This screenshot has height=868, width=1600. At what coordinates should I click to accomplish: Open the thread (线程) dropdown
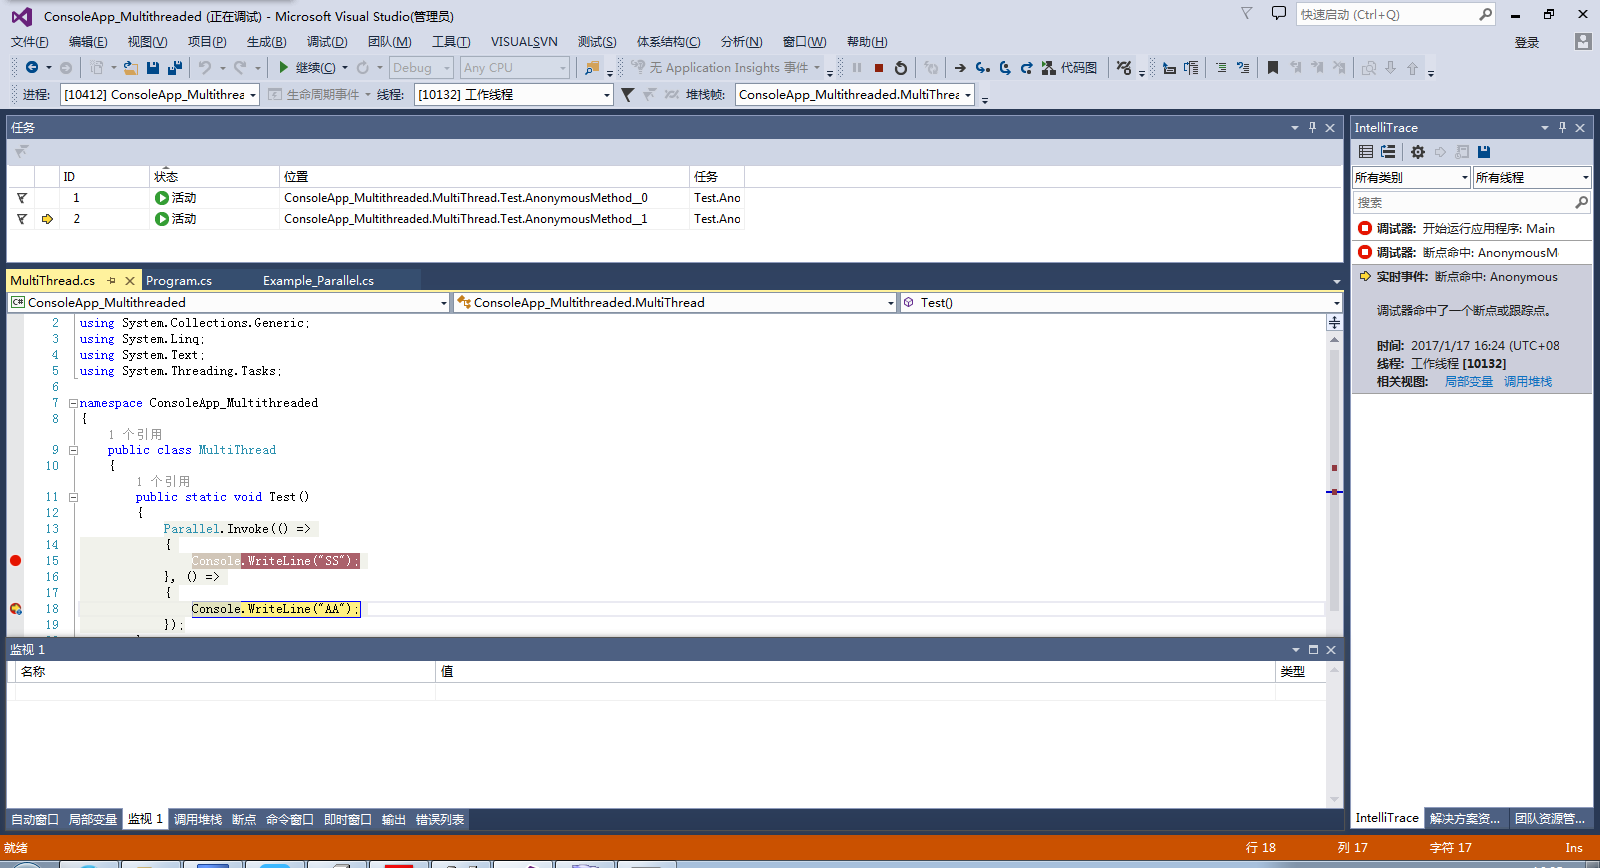514,94
